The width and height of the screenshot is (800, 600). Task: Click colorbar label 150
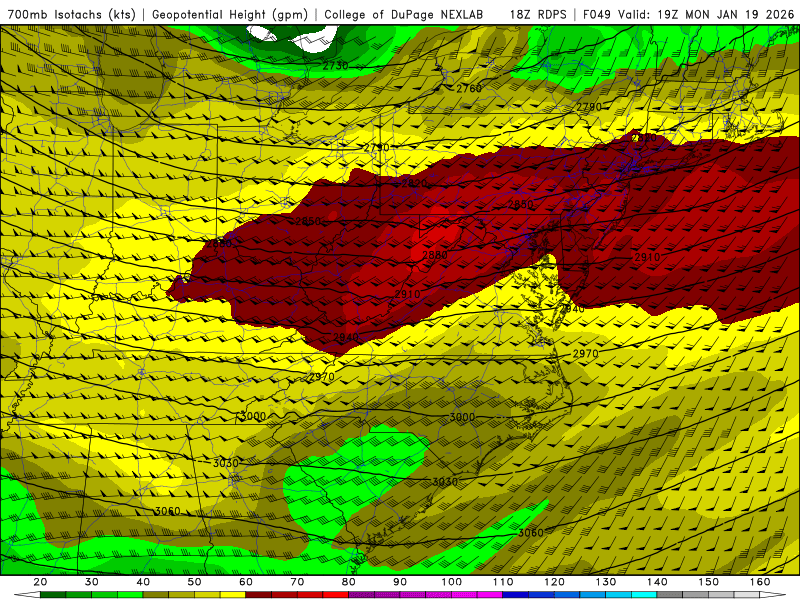pos(709,582)
